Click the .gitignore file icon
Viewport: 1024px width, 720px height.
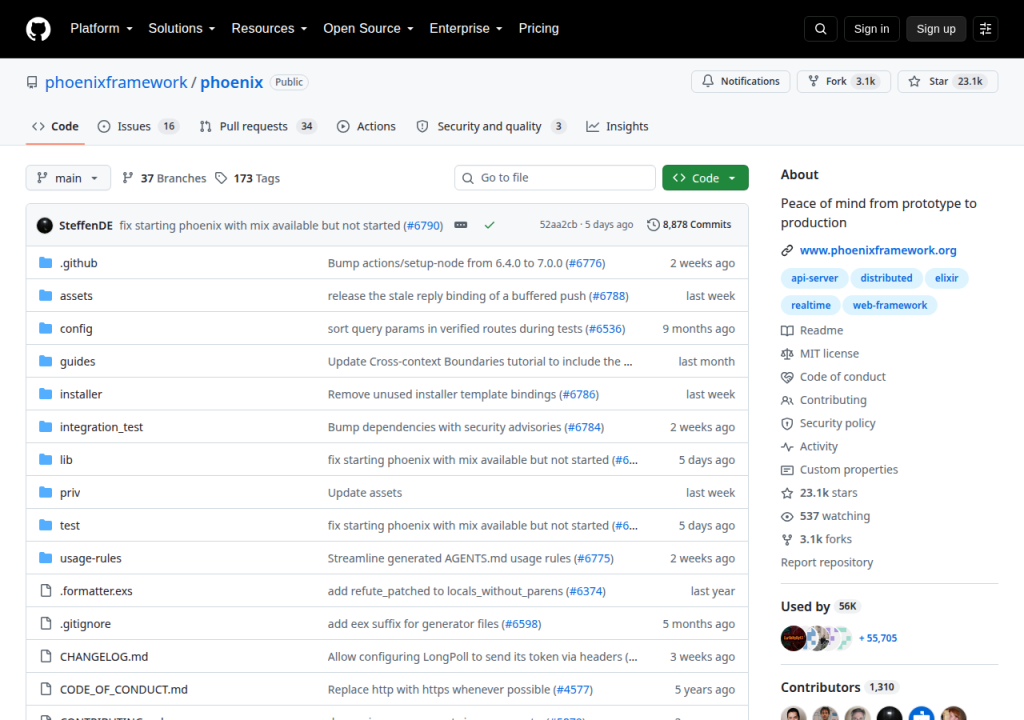coord(45,623)
